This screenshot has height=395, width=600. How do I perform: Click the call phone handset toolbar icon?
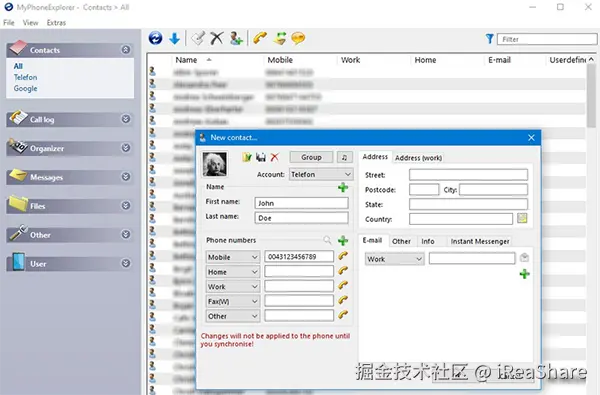click(x=260, y=38)
